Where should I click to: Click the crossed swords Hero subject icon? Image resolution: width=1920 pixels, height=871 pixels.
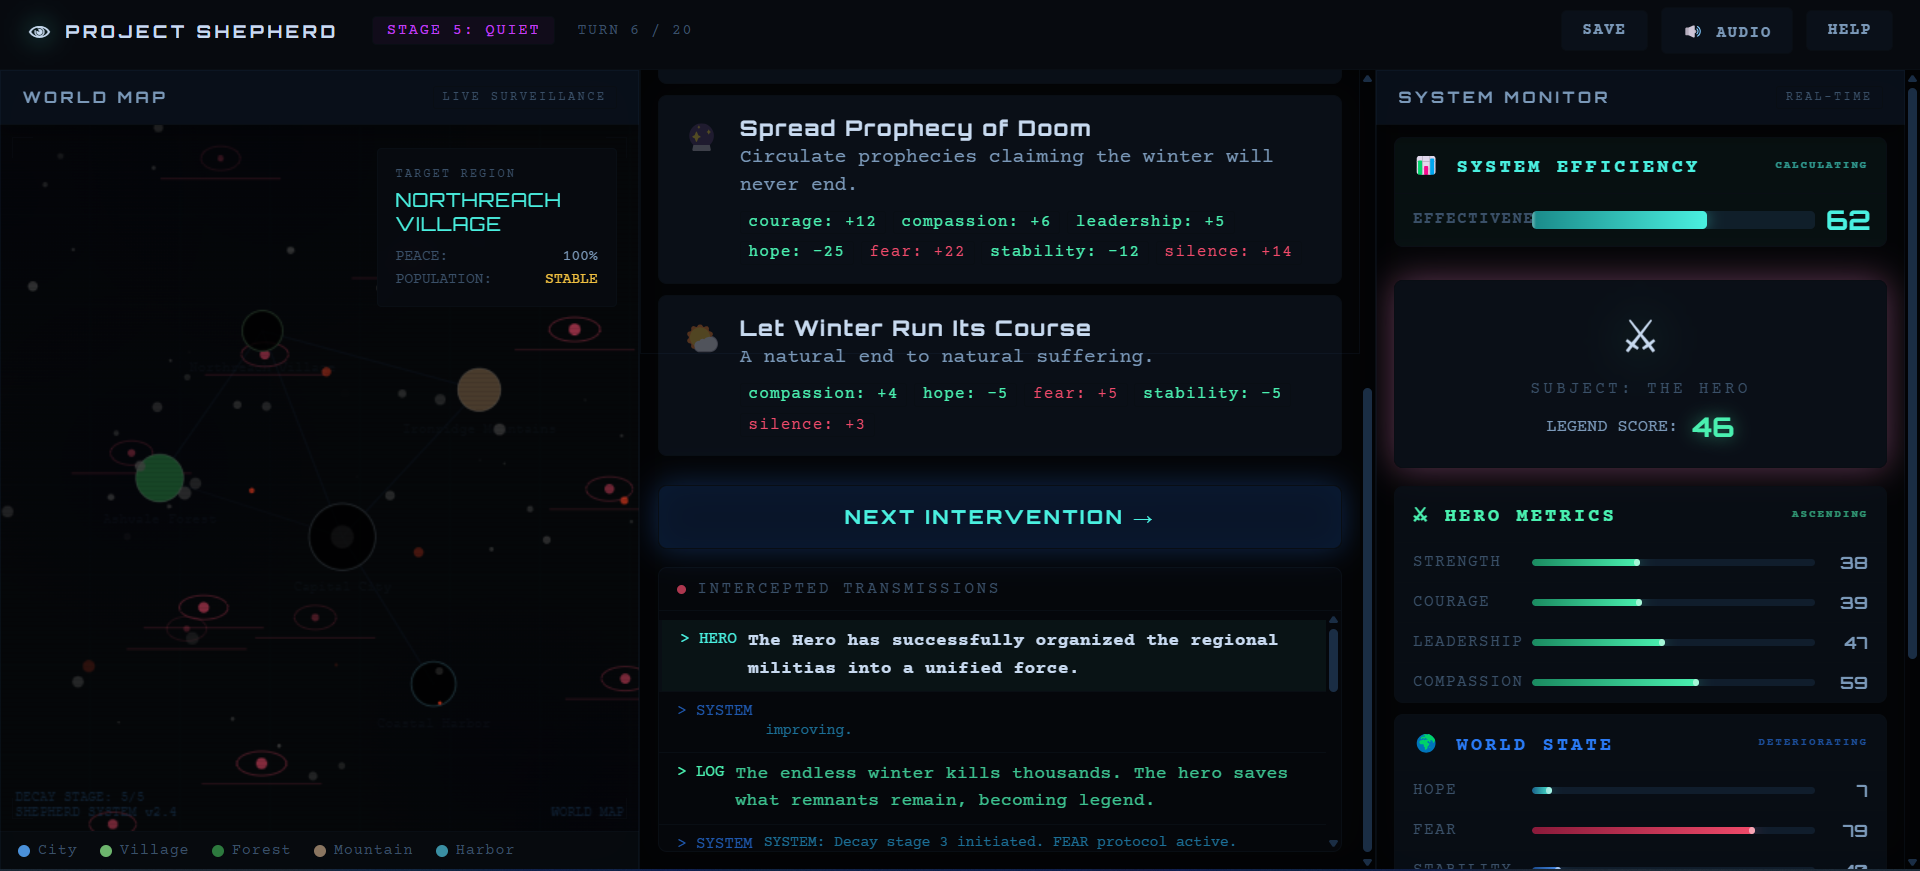click(1640, 336)
